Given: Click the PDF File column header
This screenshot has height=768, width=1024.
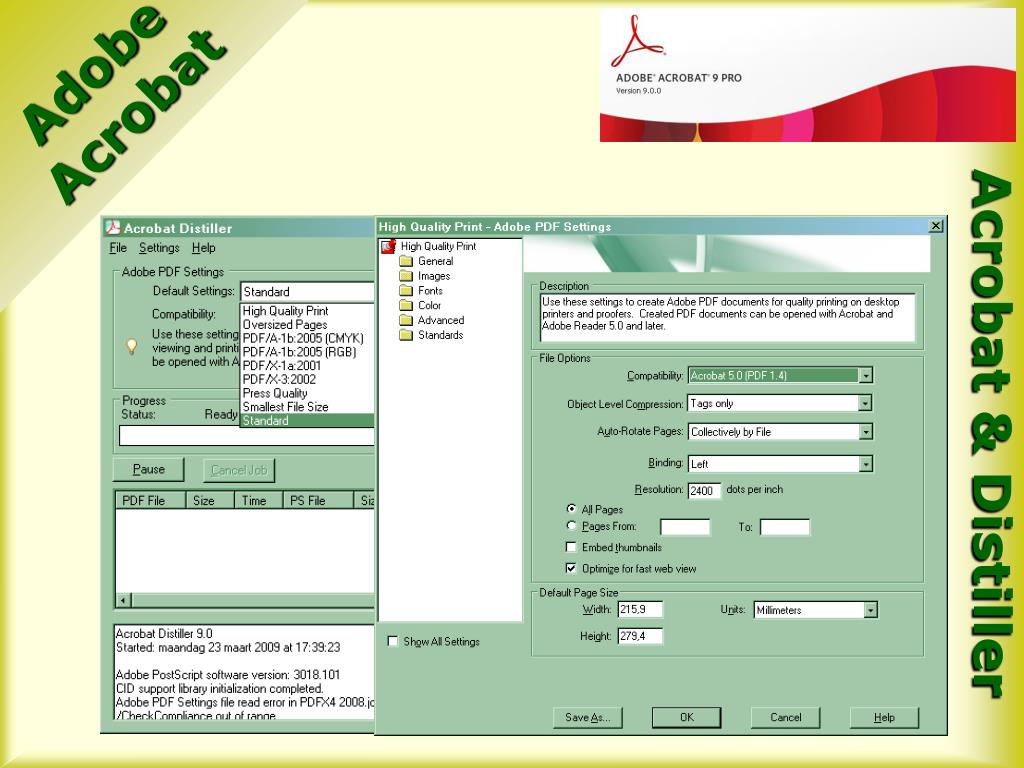Looking at the screenshot, I should tap(151, 500).
